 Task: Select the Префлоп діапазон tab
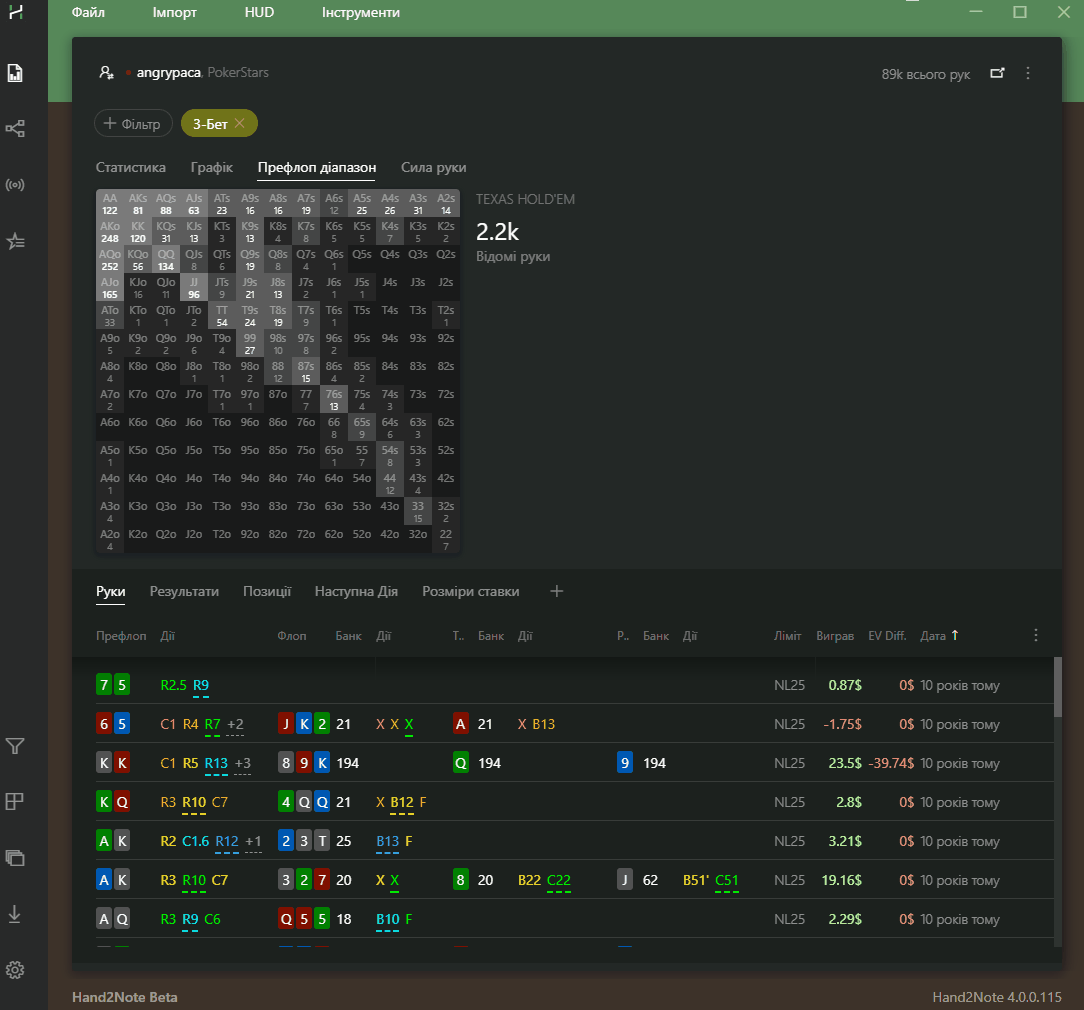coord(317,167)
